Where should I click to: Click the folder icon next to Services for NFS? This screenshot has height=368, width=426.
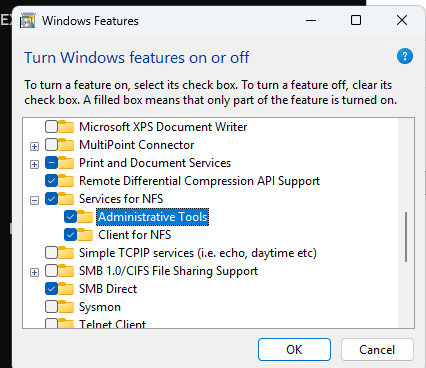66,199
